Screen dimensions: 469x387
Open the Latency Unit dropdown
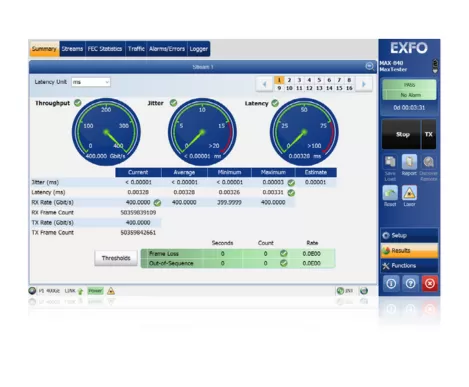[x=91, y=82]
